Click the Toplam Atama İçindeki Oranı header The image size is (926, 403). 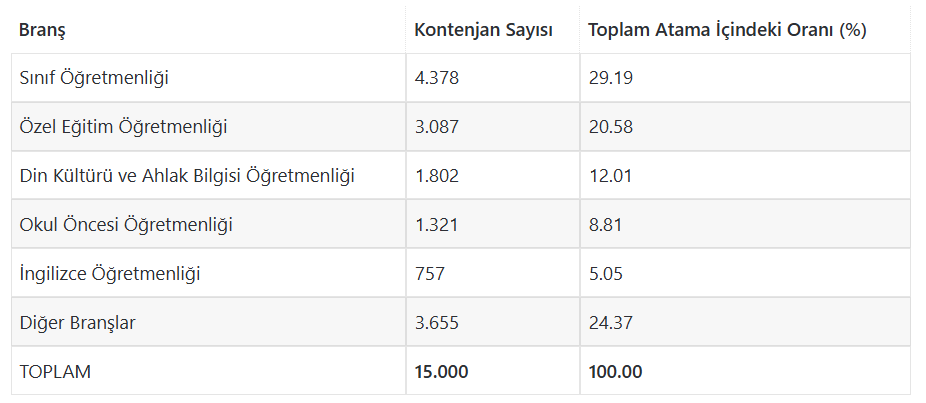(x=726, y=30)
